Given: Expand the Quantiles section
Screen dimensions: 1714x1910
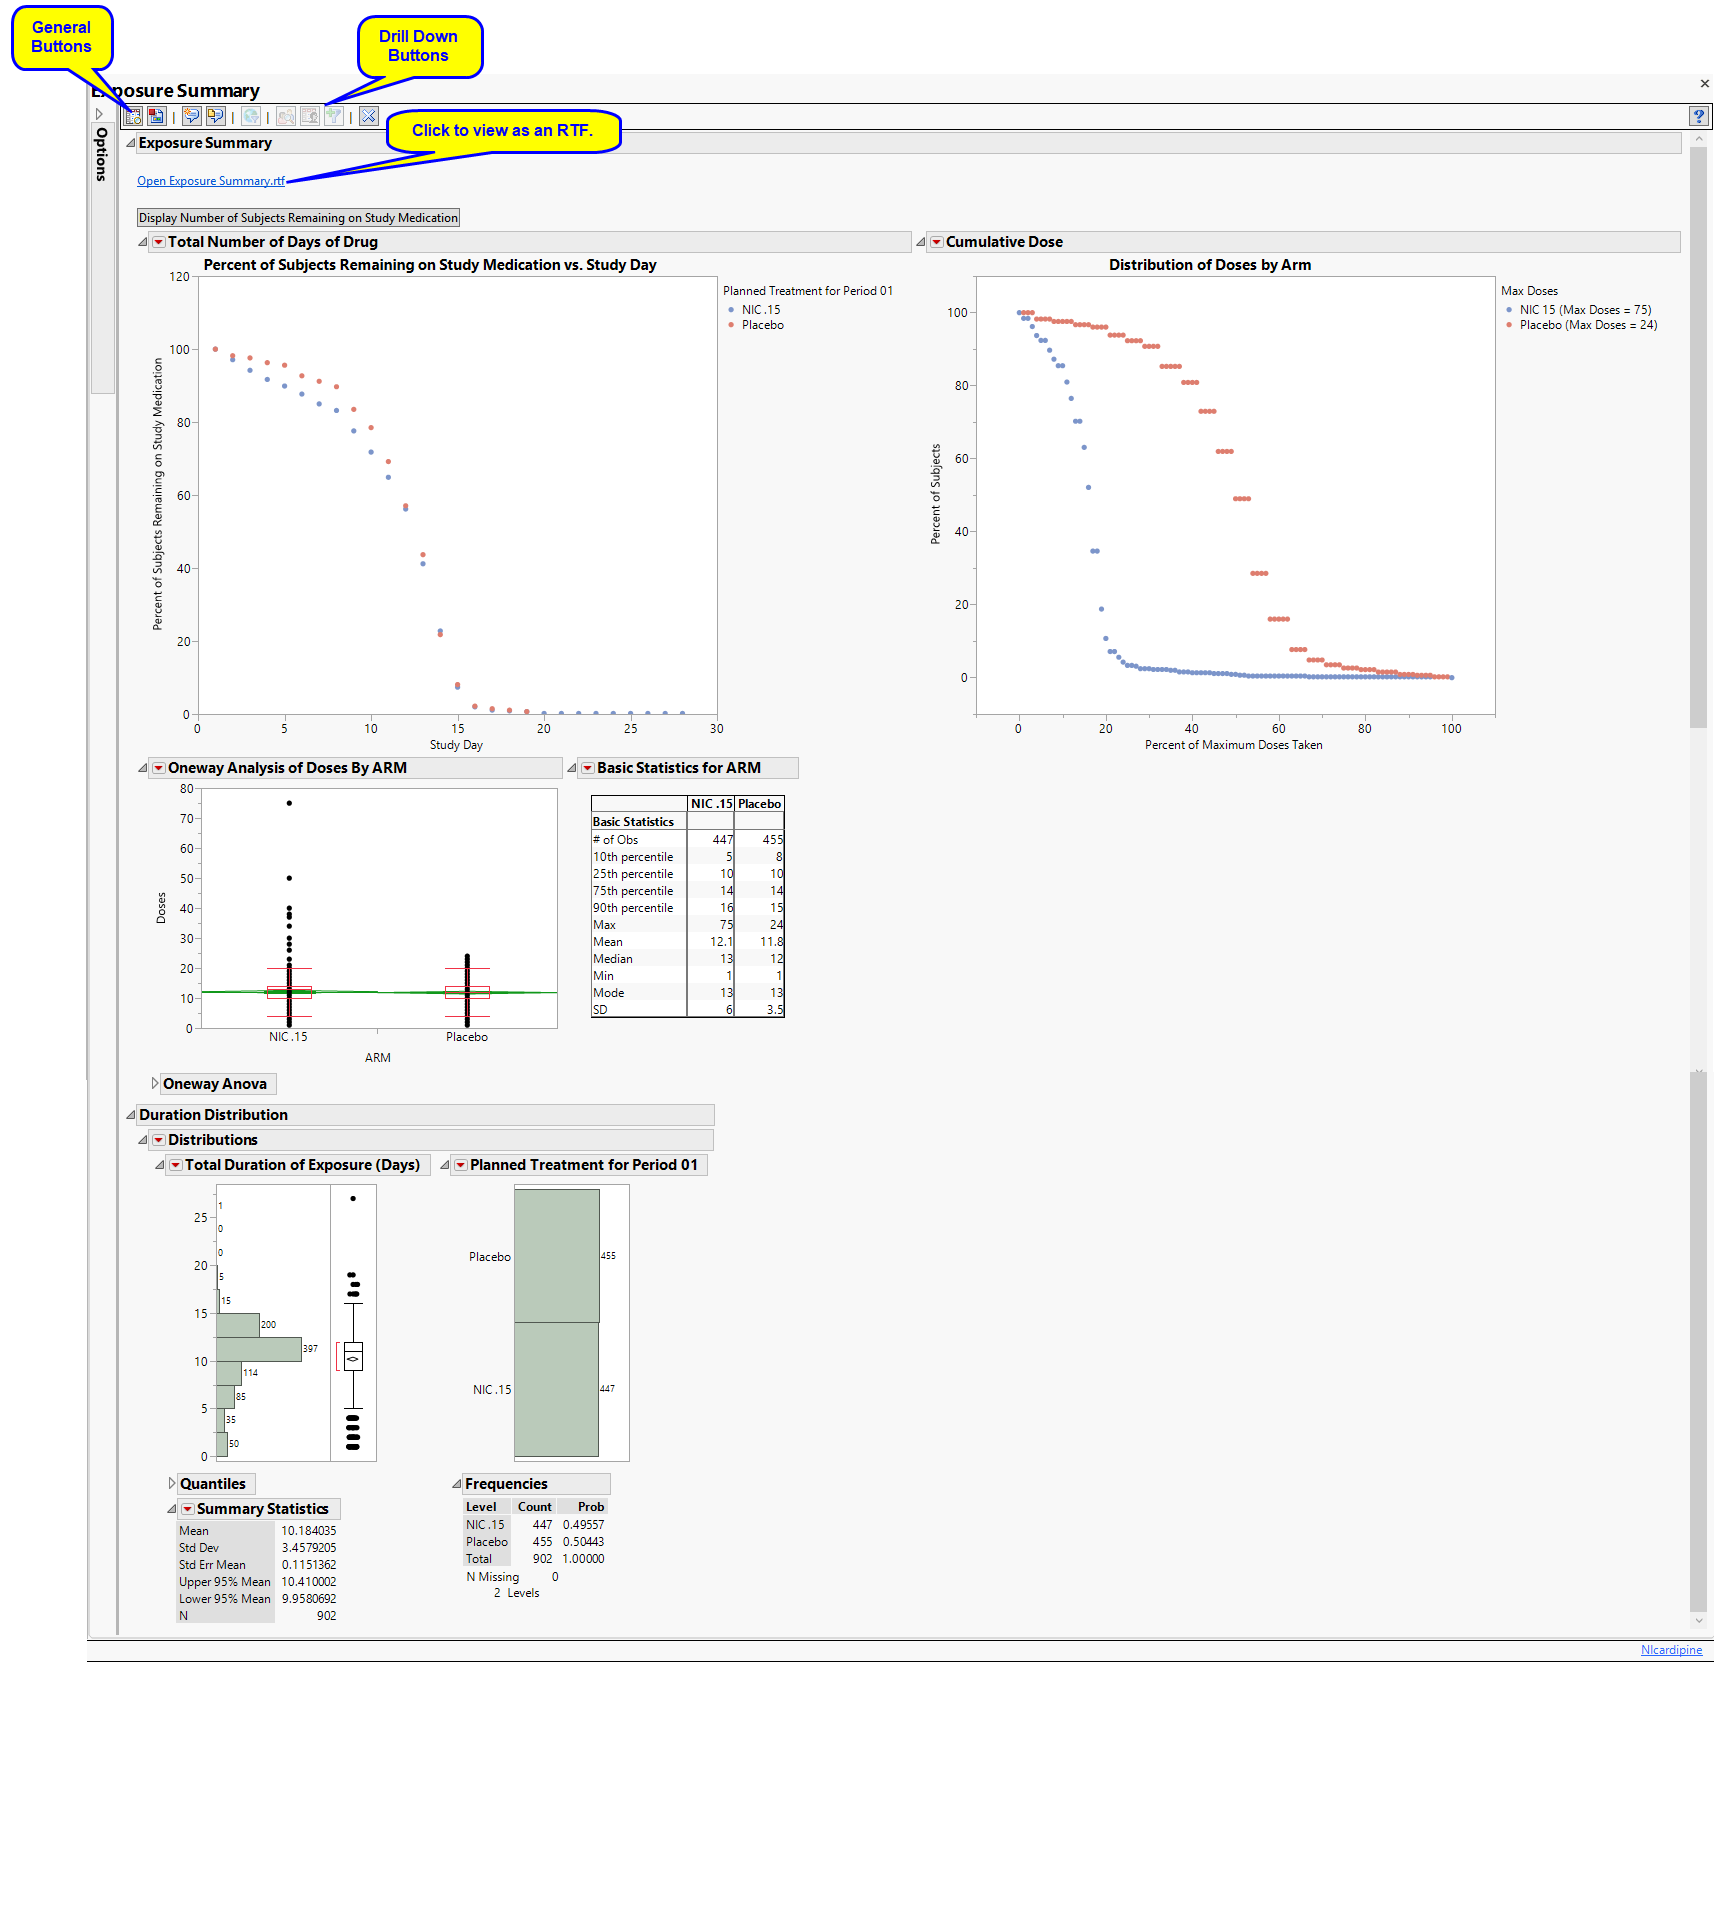Looking at the screenshot, I should pyautogui.click(x=172, y=1484).
